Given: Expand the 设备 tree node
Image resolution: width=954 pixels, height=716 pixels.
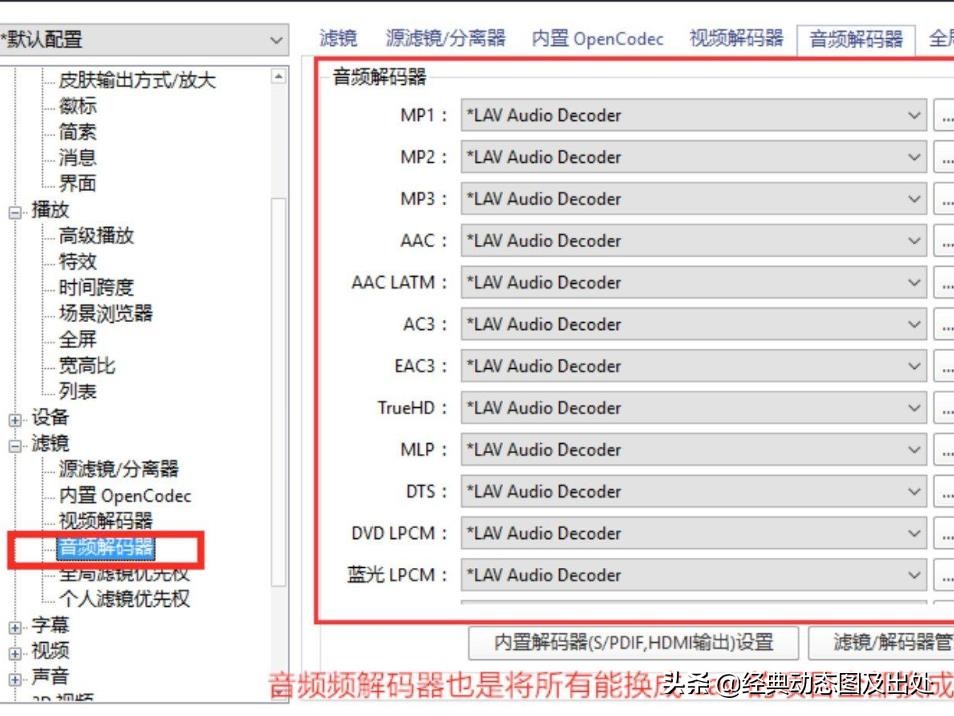Looking at the screenshot, I should (15, 419).
